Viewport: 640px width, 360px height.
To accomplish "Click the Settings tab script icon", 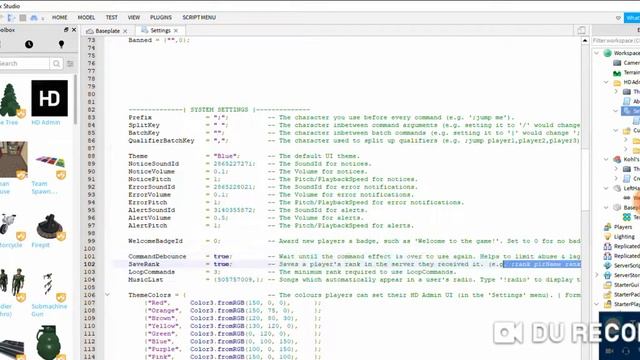I will [x=144, y=30].
